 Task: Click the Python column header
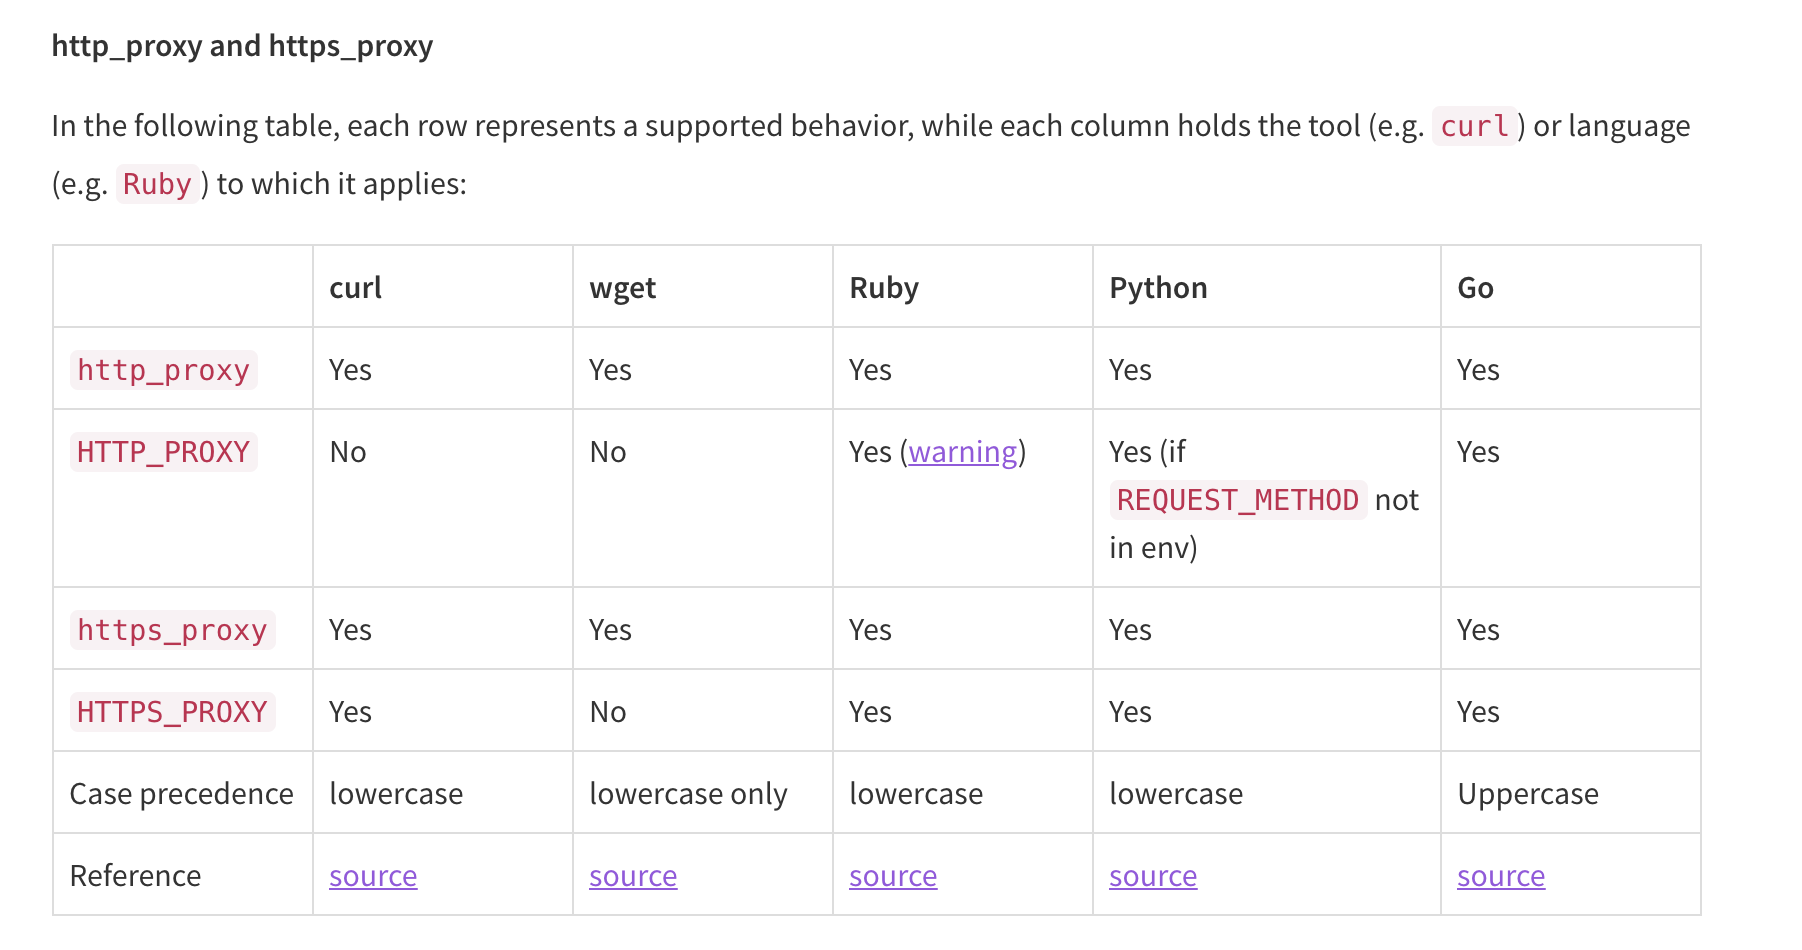pyautogui.click(x=1158, y=288)
